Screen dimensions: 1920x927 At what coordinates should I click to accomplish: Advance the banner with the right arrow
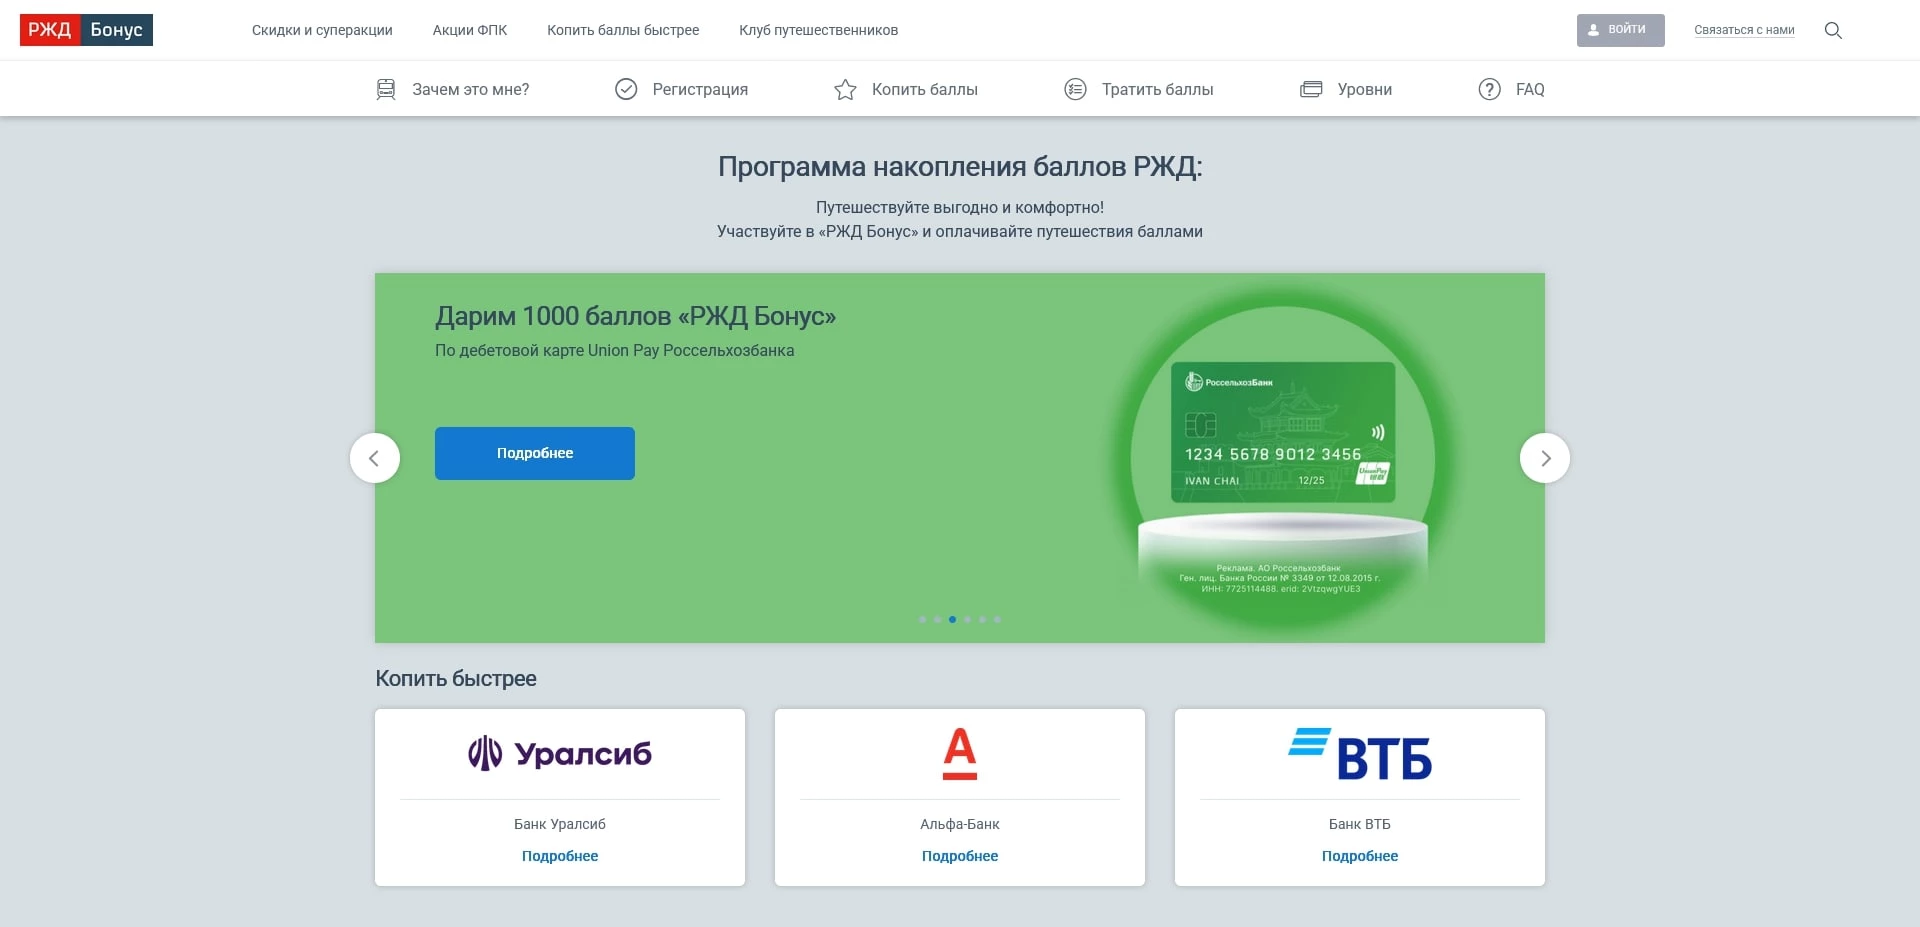tap(1545, 457)
